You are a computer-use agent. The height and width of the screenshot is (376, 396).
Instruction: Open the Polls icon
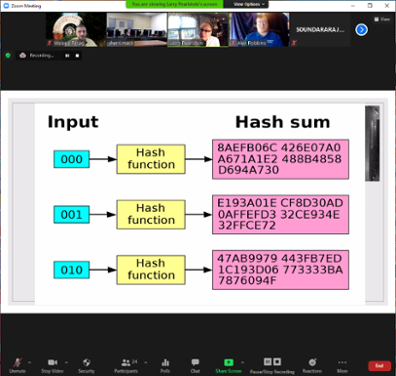pyautogui.click(x=165, y=365)
